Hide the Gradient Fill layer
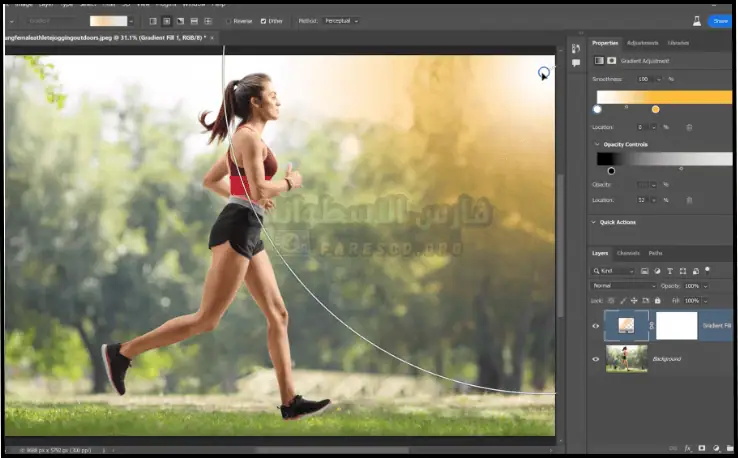Screen dimensions: 738x458 tap(596, 326)
